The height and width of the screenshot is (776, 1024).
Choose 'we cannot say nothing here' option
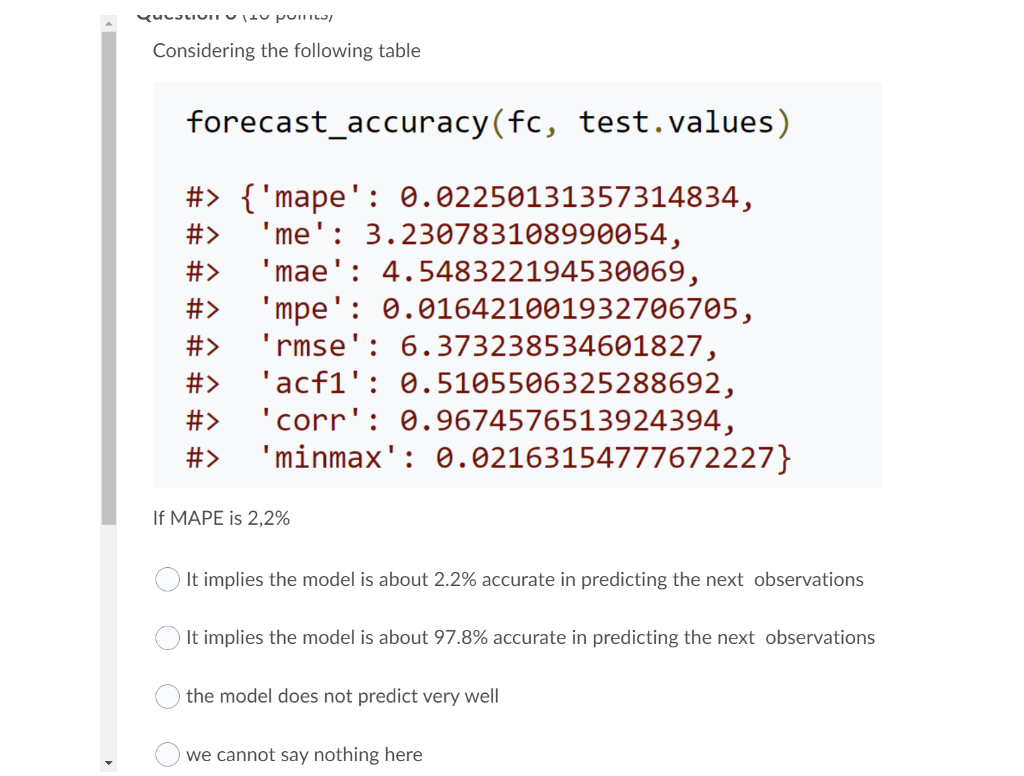[167, 755]
